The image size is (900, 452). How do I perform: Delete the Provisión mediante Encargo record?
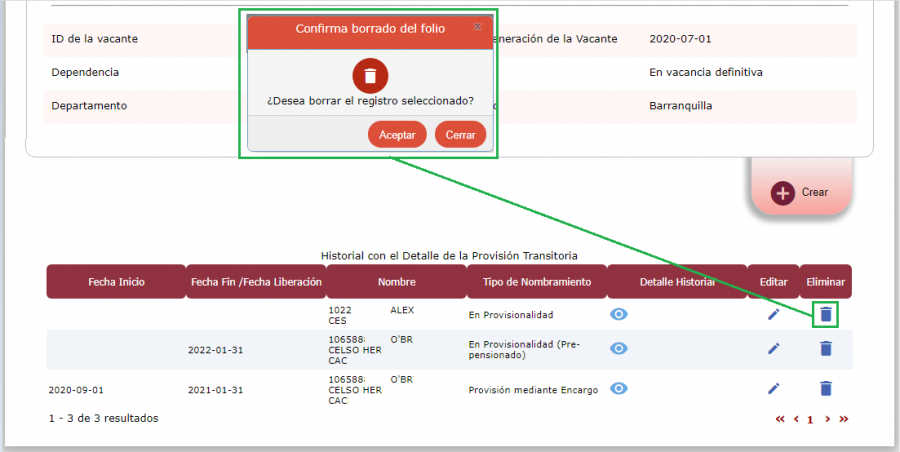825,388
